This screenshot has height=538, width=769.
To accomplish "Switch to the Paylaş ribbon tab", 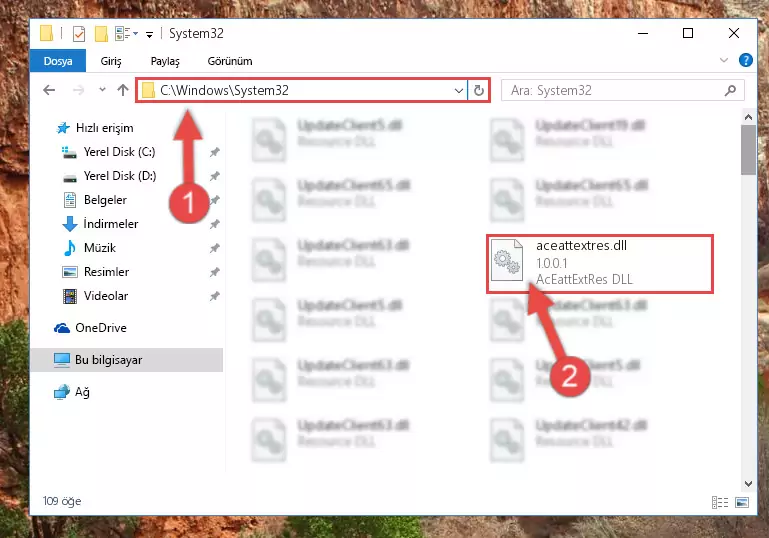I will 165,61.
